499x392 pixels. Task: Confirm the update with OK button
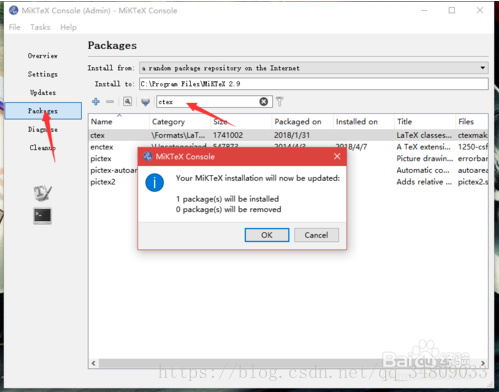point(267,235)
